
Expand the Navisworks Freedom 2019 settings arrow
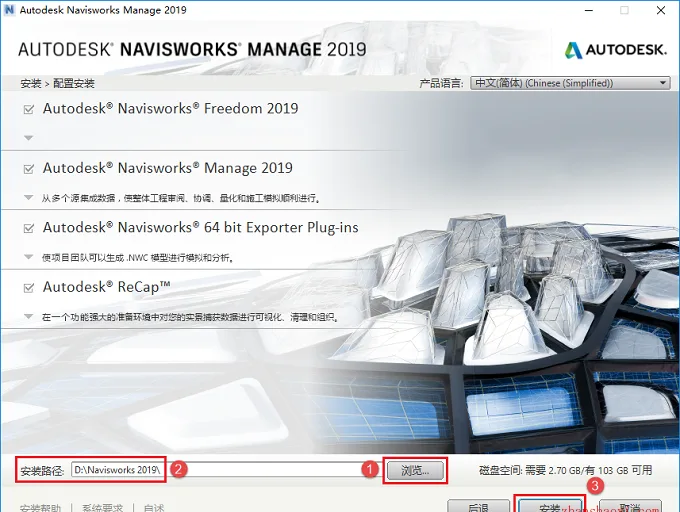29,138
